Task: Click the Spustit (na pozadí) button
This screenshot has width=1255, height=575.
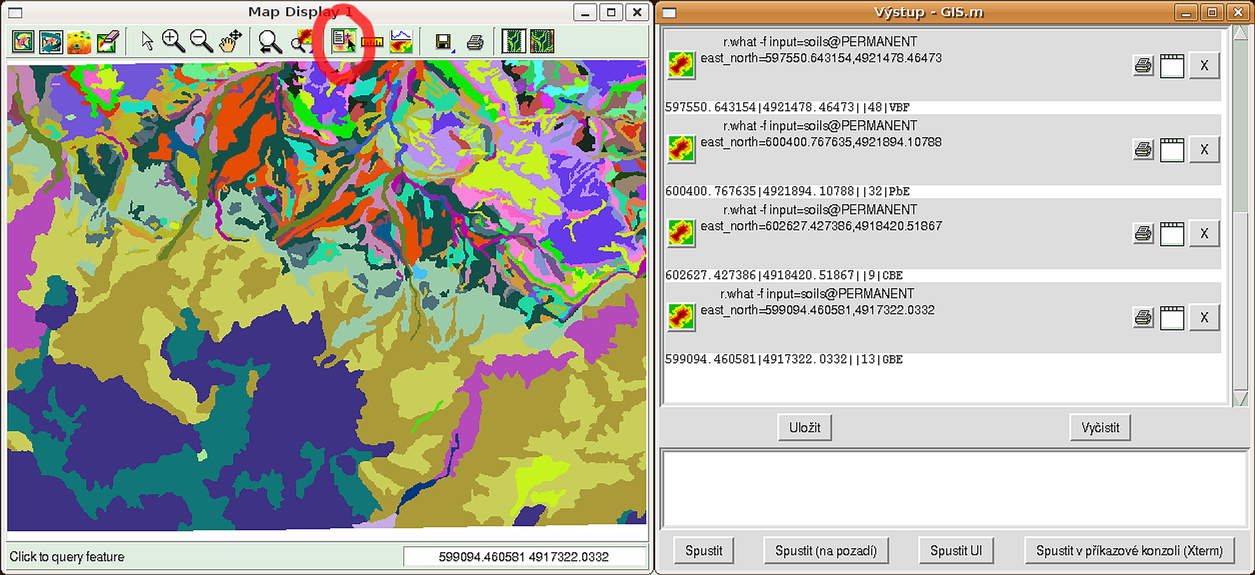Action: tap(826, 550)
